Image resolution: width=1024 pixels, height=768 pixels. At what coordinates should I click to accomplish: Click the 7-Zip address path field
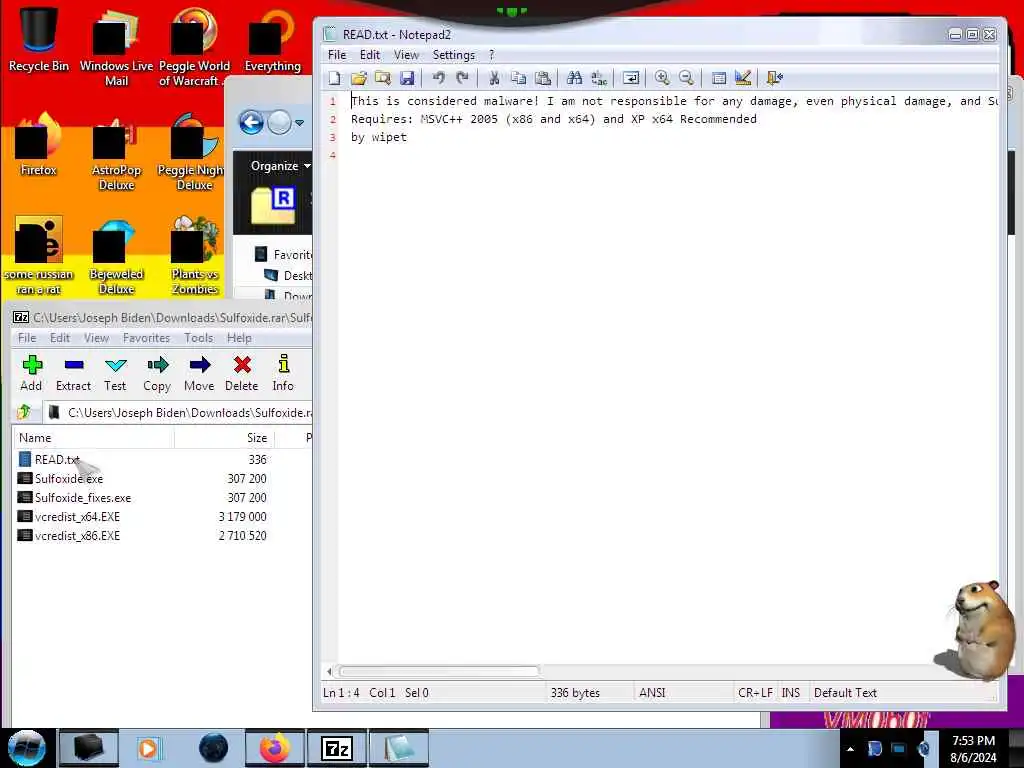click(x=180, y=413)
